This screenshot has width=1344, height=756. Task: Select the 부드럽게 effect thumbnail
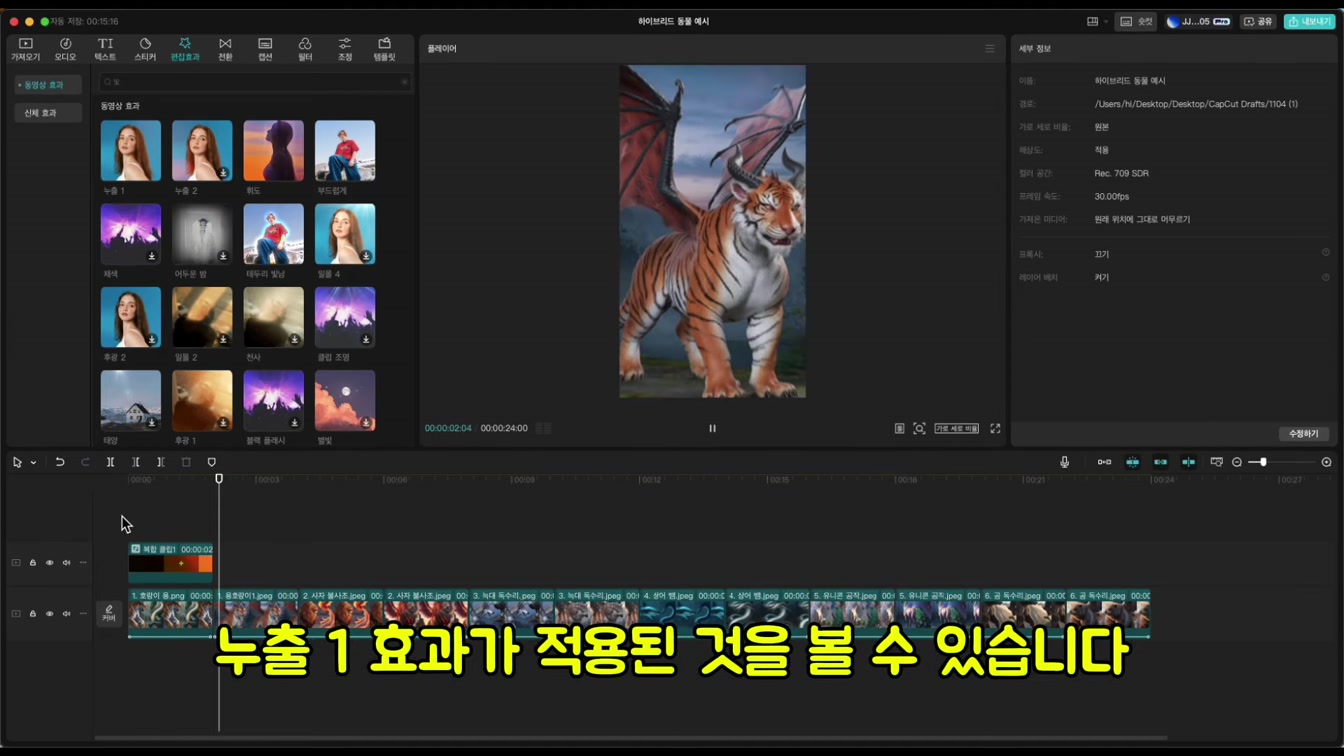pos(345,151)
